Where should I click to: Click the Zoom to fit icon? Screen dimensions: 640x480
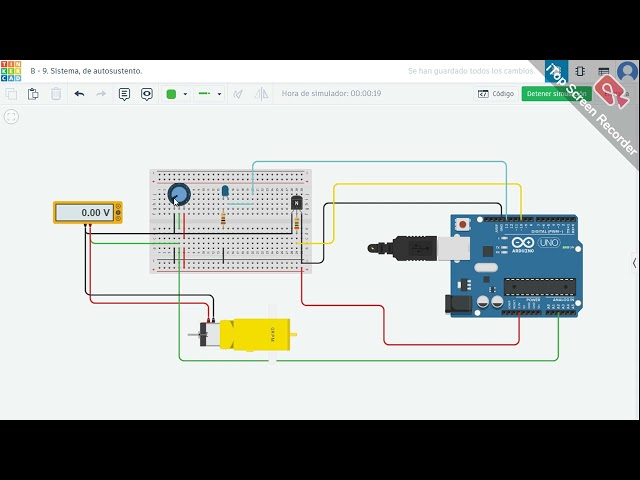pos(11,117)
